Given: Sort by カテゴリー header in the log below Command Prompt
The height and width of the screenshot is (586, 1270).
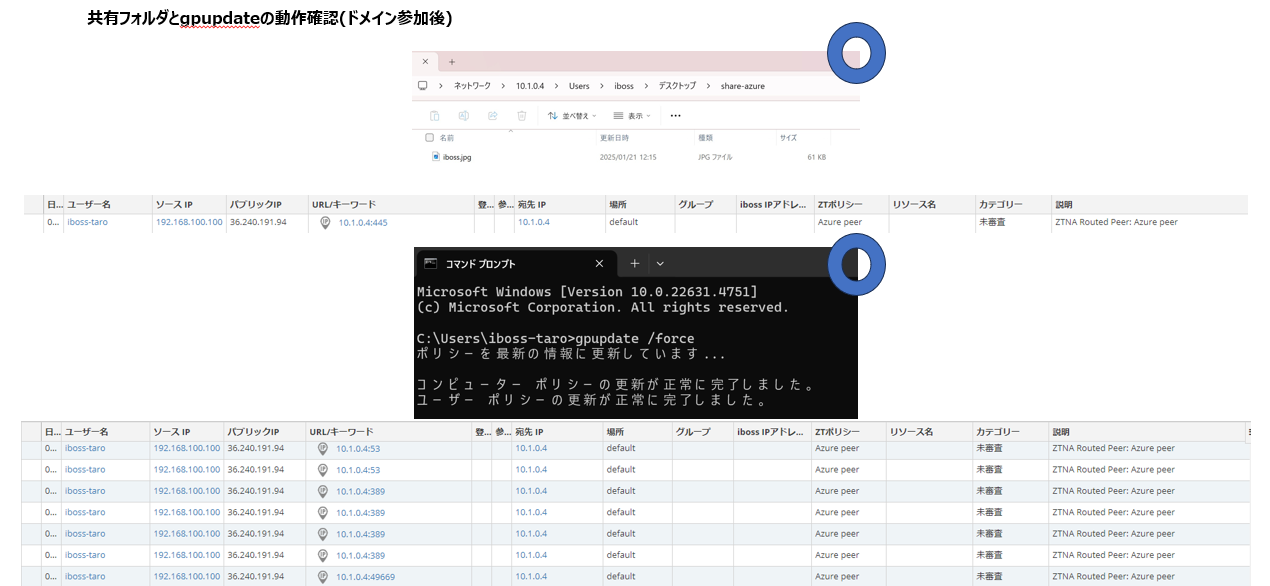Looking at the screenshot, I should tap(998, 432).
